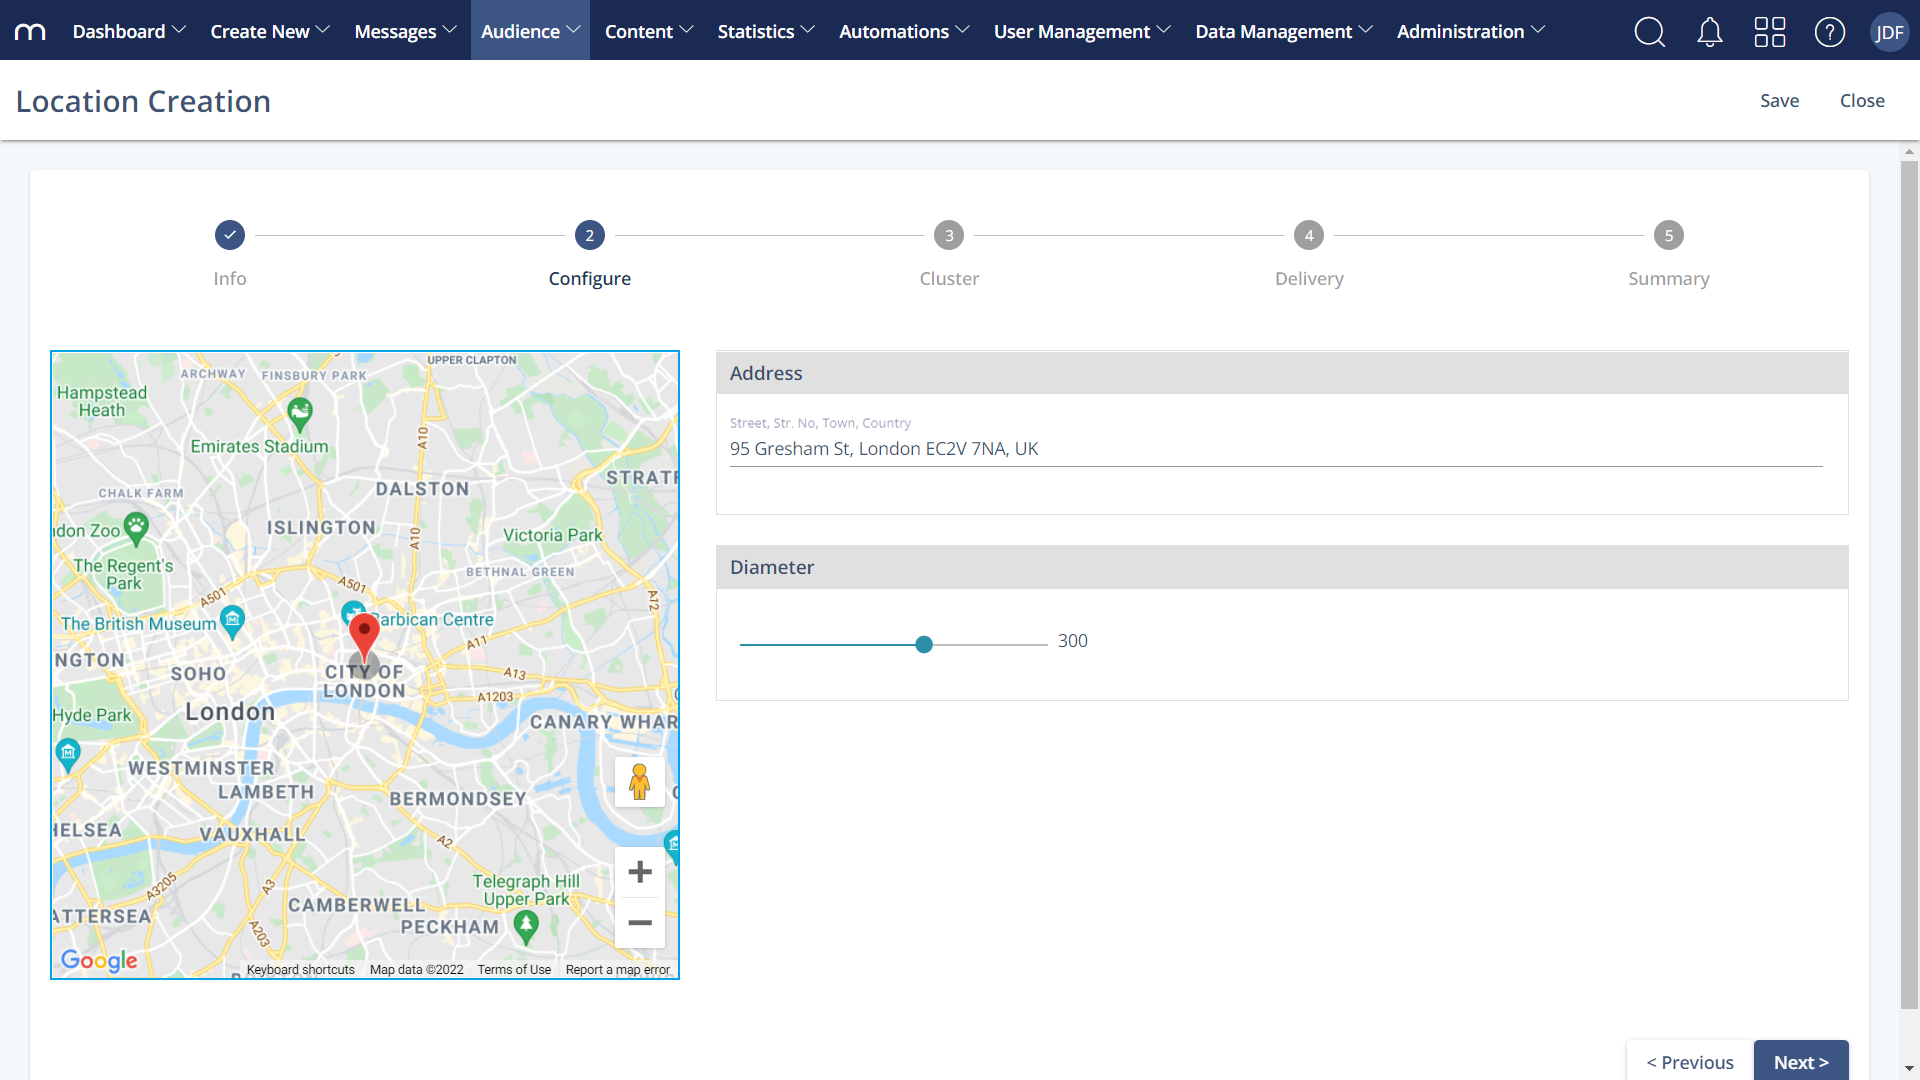Viewport: 1920px width, 1080px height.
Task: Click the Summary step label
Action: coord(1669,279)
